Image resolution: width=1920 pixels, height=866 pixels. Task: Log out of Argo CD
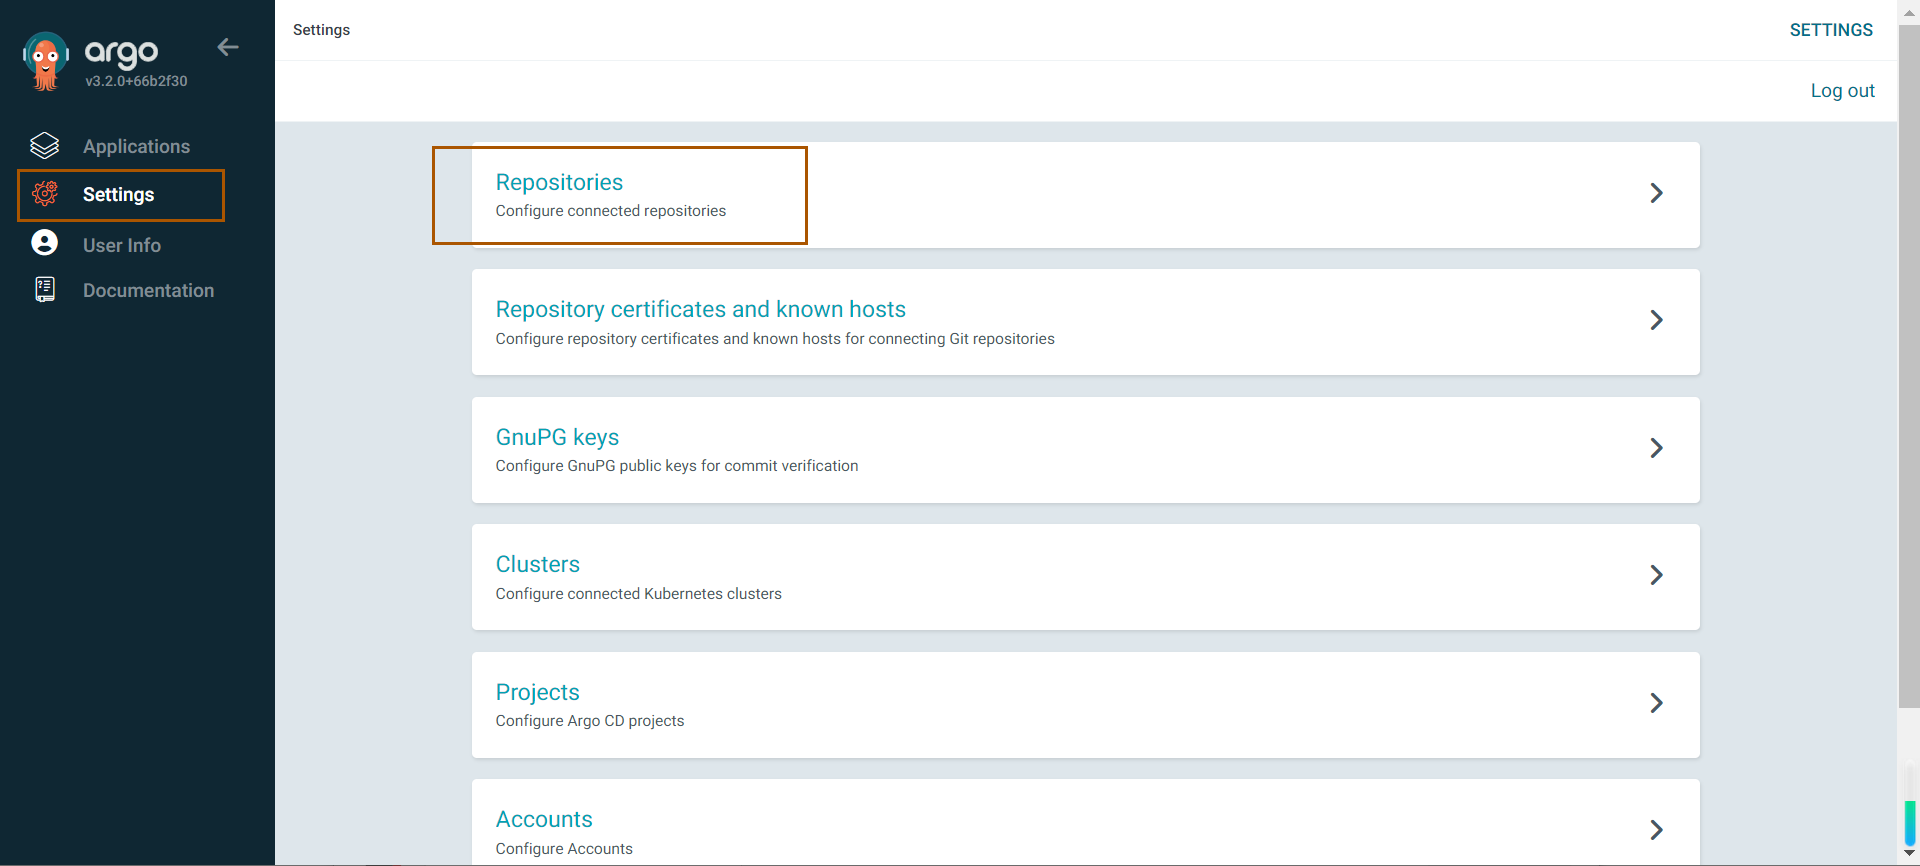click(x=1842, y=91)
